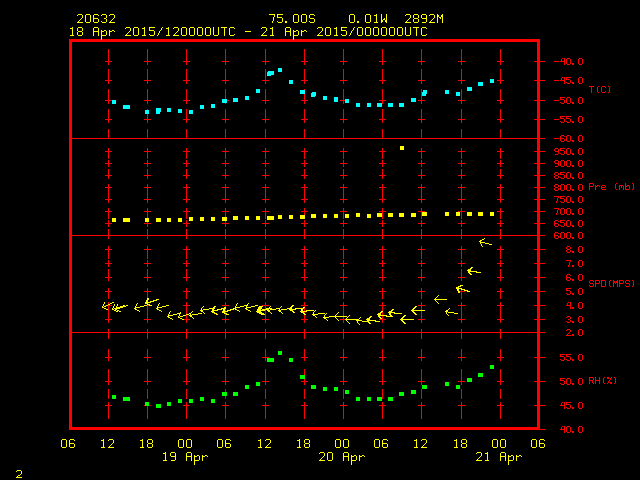Click the -40.0 temperature axis value

point(569,62)
